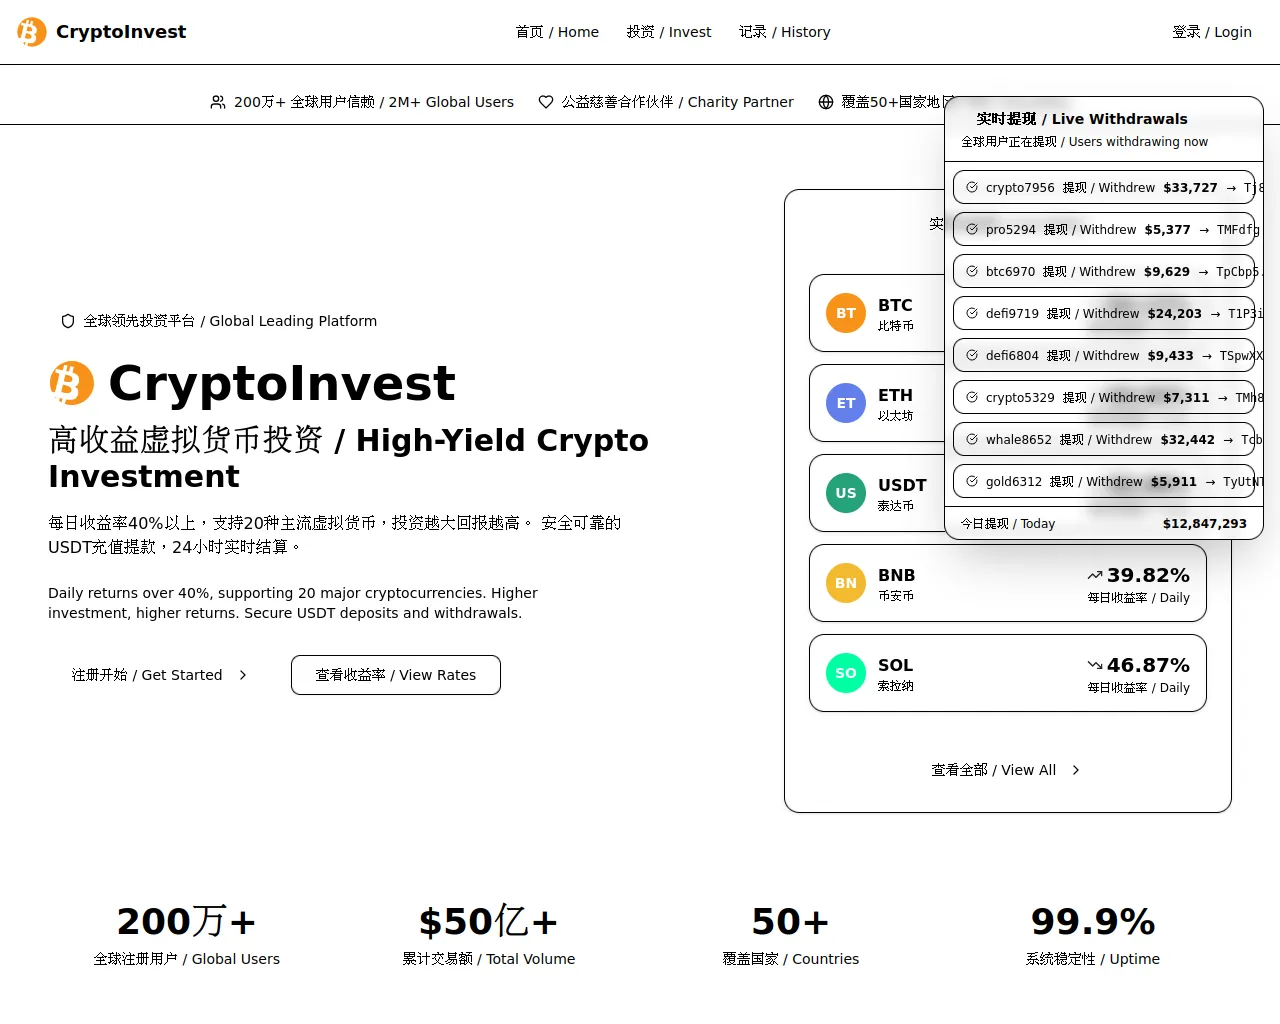Go to the History page
Viewport: 1280px width, 1024px height.
(x=785, y=32)
